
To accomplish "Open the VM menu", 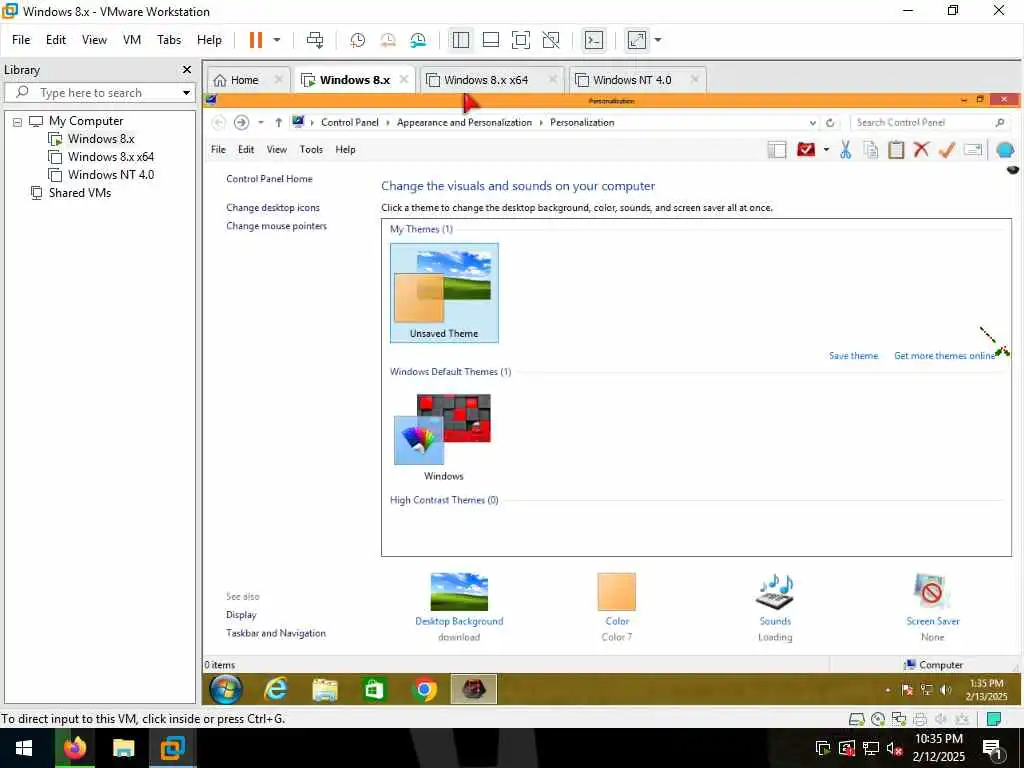I will [132, 40].
